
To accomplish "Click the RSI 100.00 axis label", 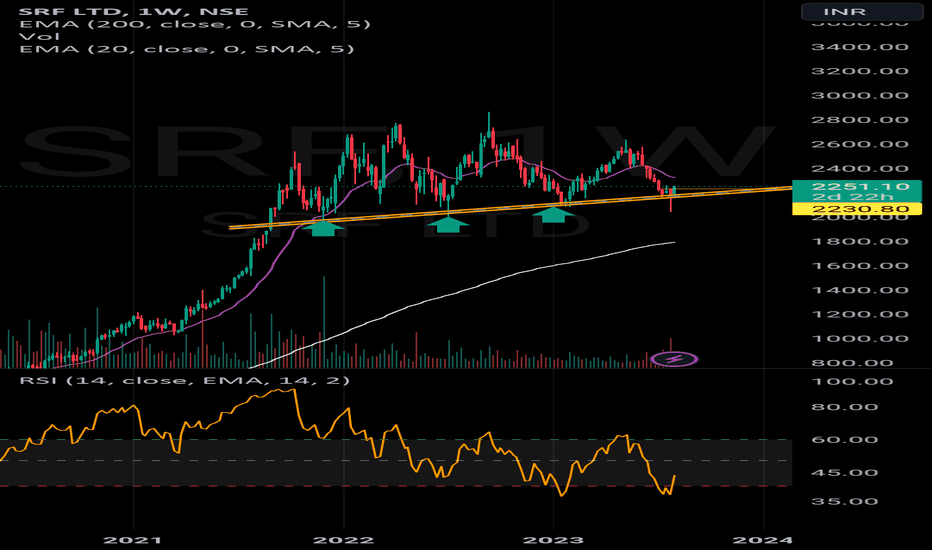I will tap(852, 381).
